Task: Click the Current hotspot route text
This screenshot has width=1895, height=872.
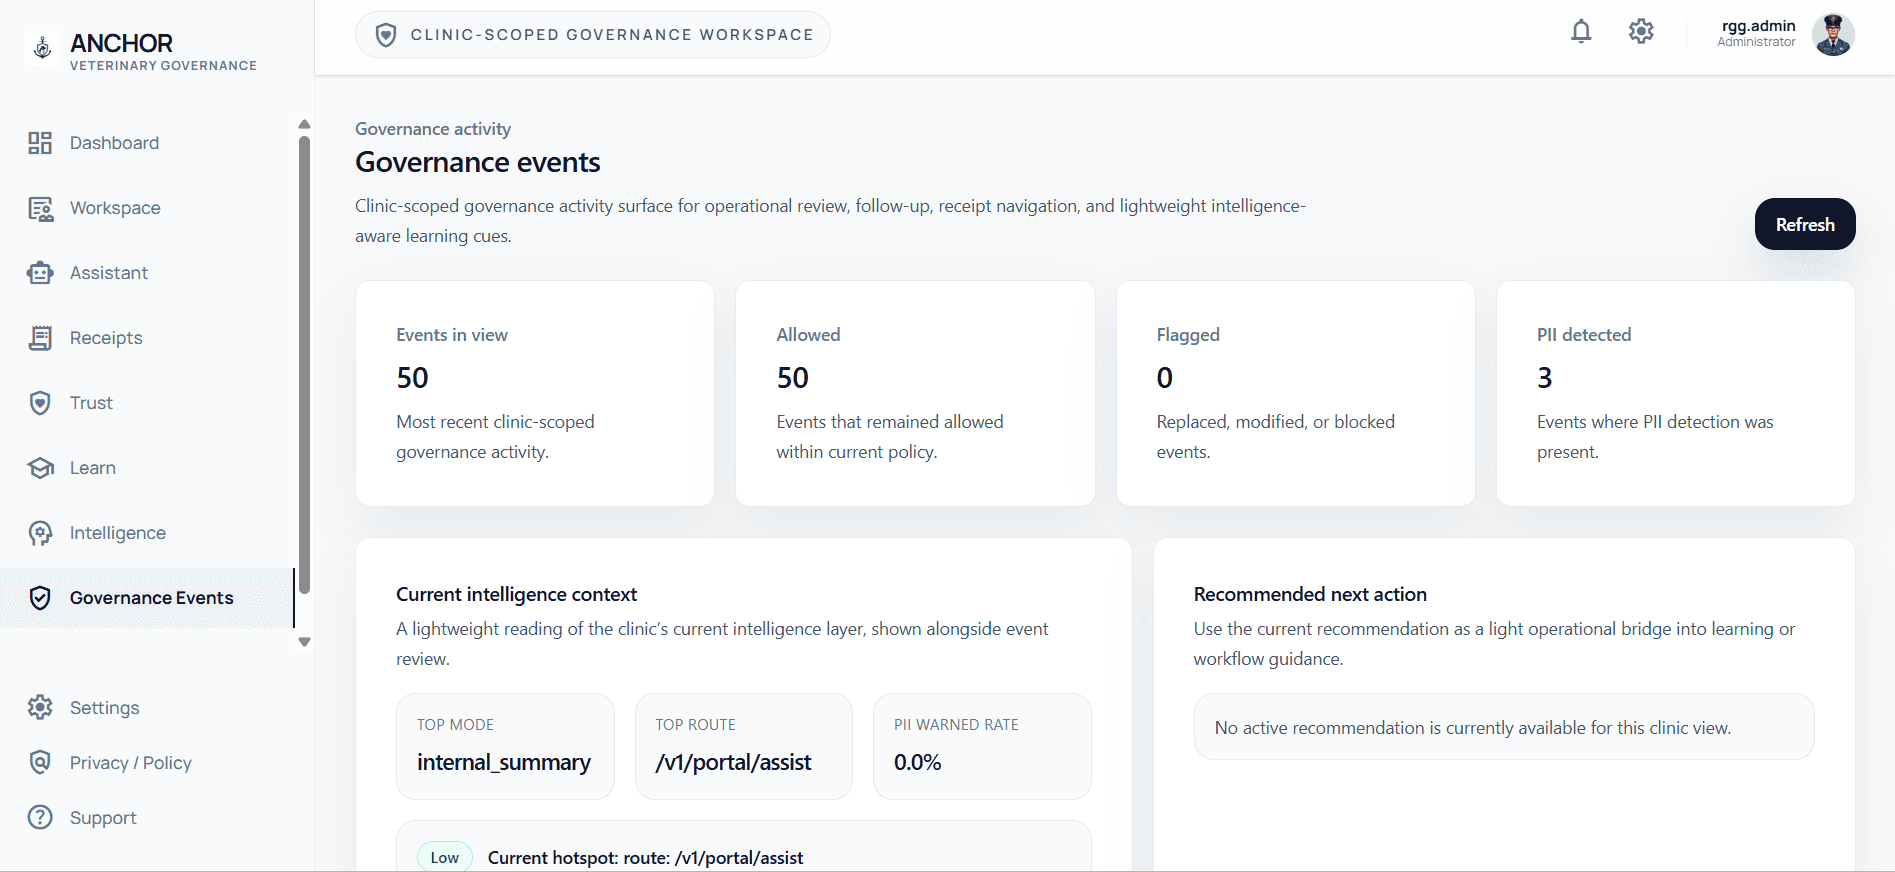Action: 645,858
